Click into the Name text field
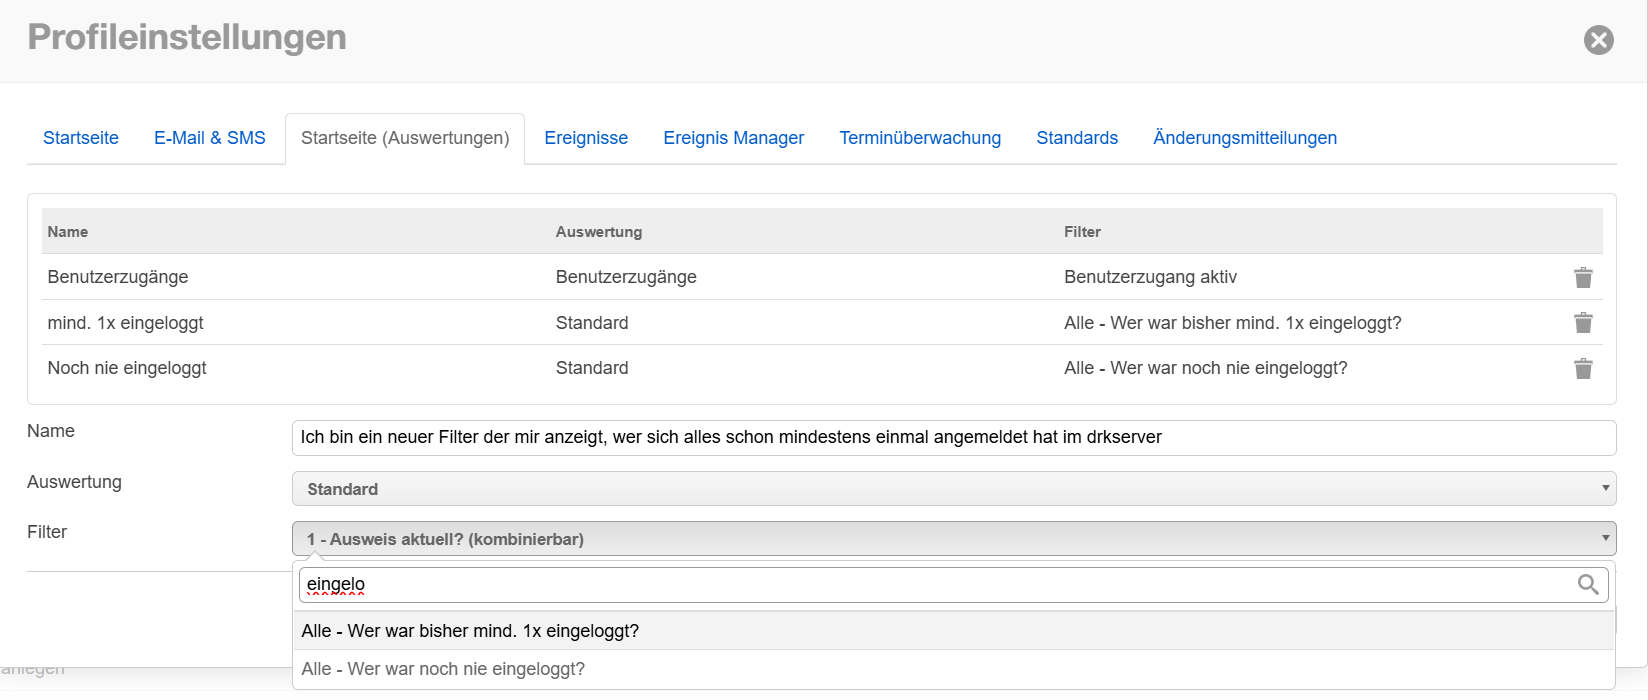The width and height of the screenshot is (1648, 700). point(953,437)
